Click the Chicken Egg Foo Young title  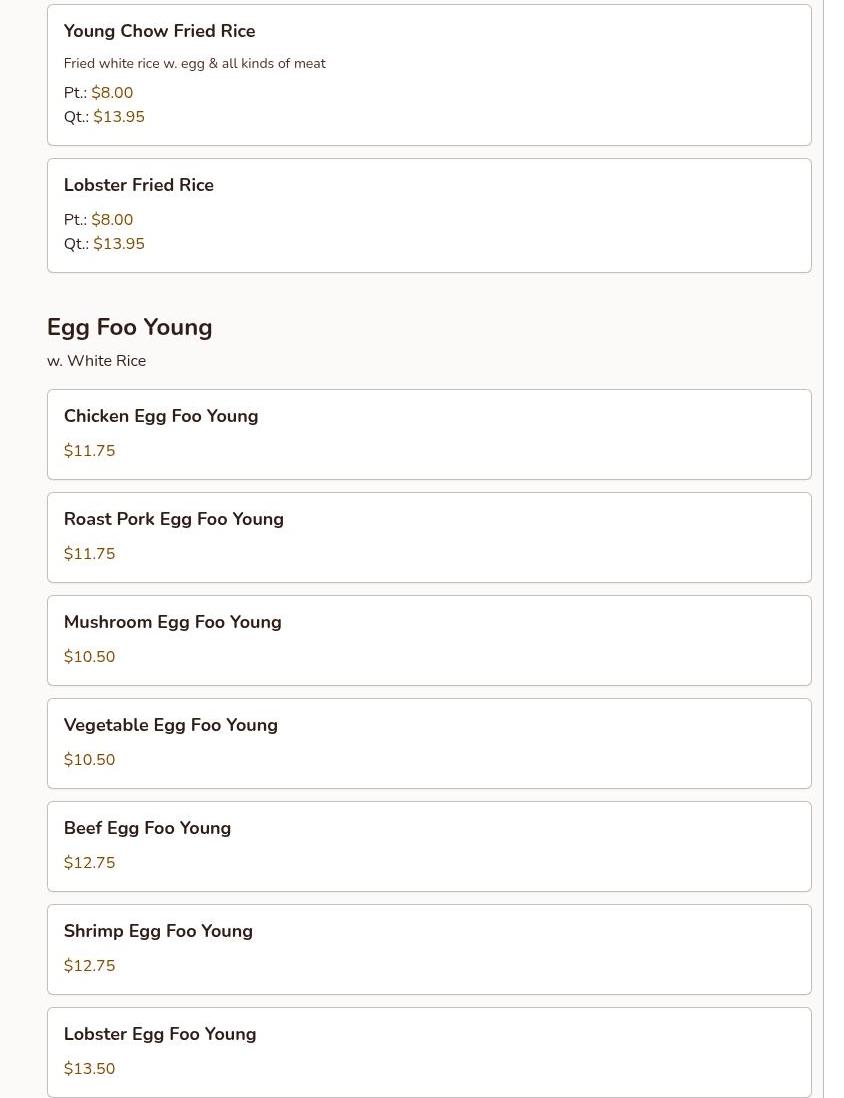coord(160,416)
